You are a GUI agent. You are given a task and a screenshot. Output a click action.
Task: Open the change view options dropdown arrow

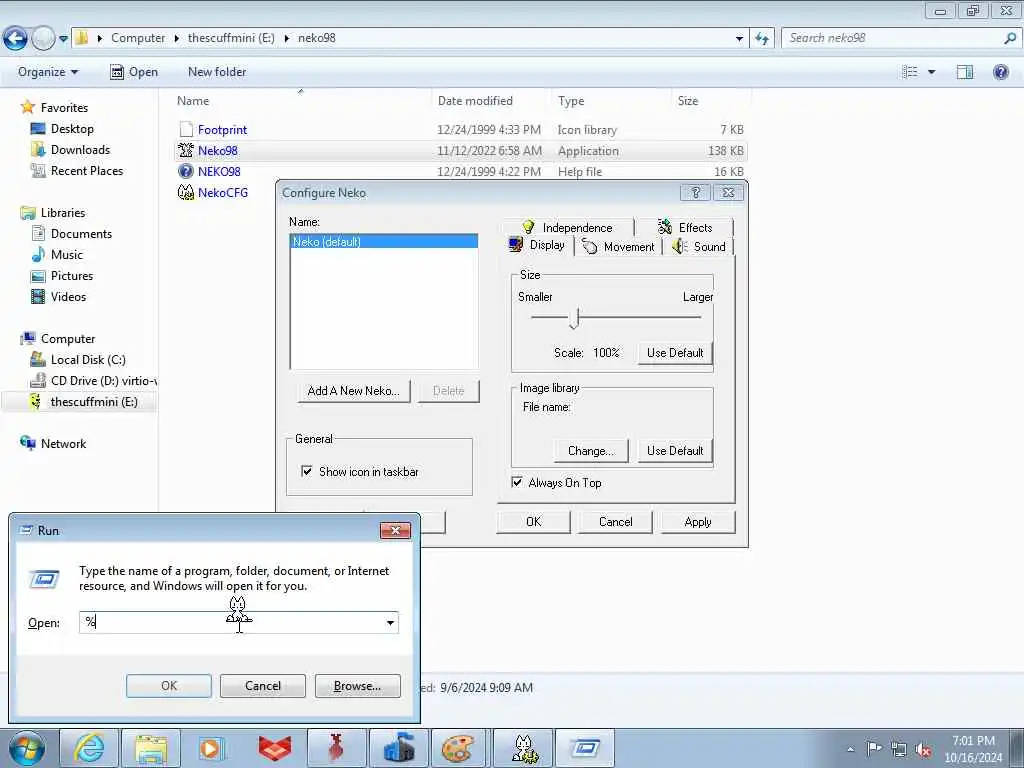932,72
